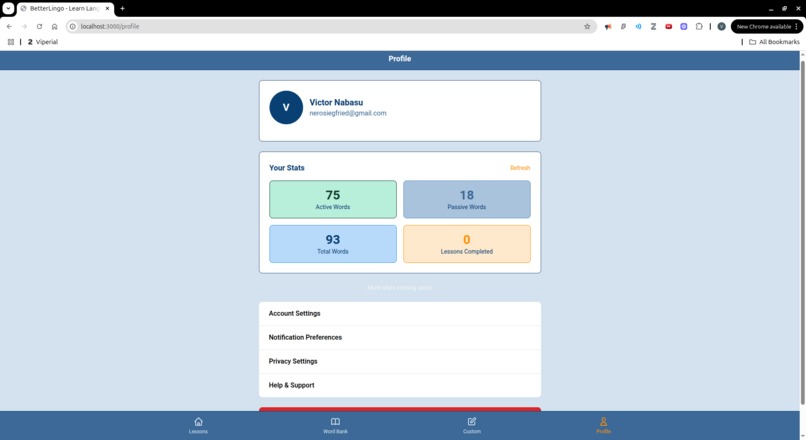Image resolution: width=806 pixels, height=440 pixels.
Task: Open the purple extension icon in toolbar
Action: [684, 26]
